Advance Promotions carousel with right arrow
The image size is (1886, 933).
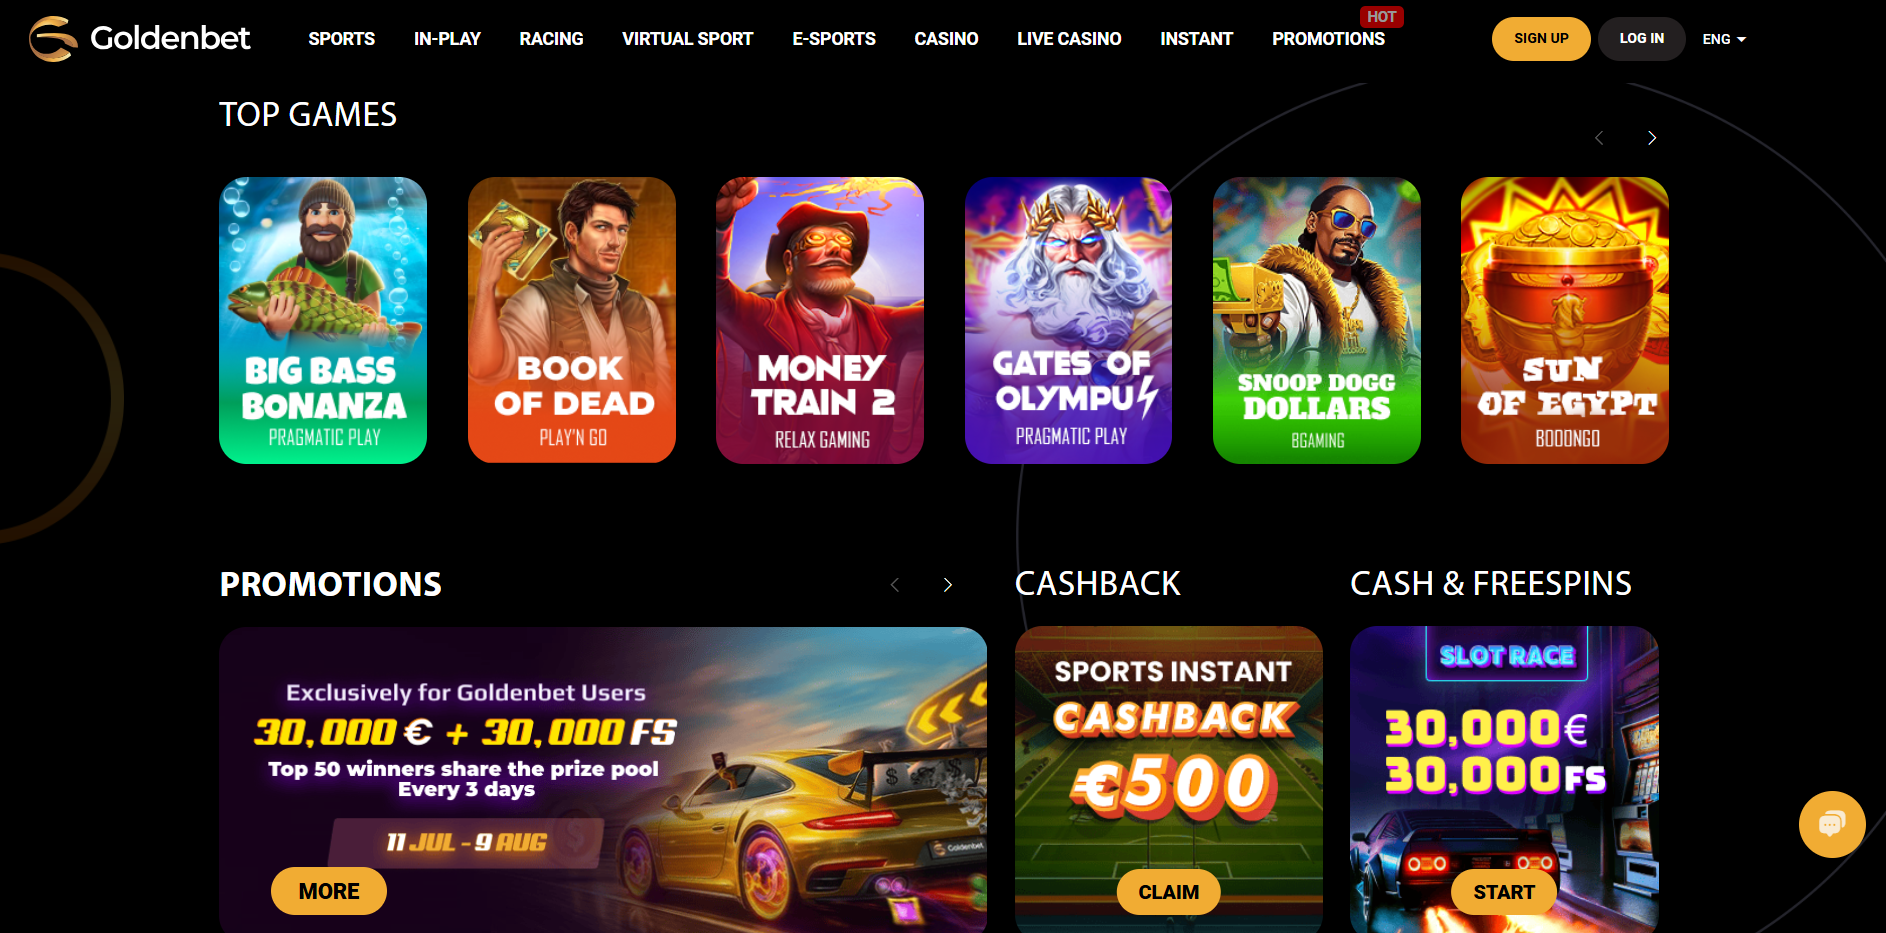948,585
